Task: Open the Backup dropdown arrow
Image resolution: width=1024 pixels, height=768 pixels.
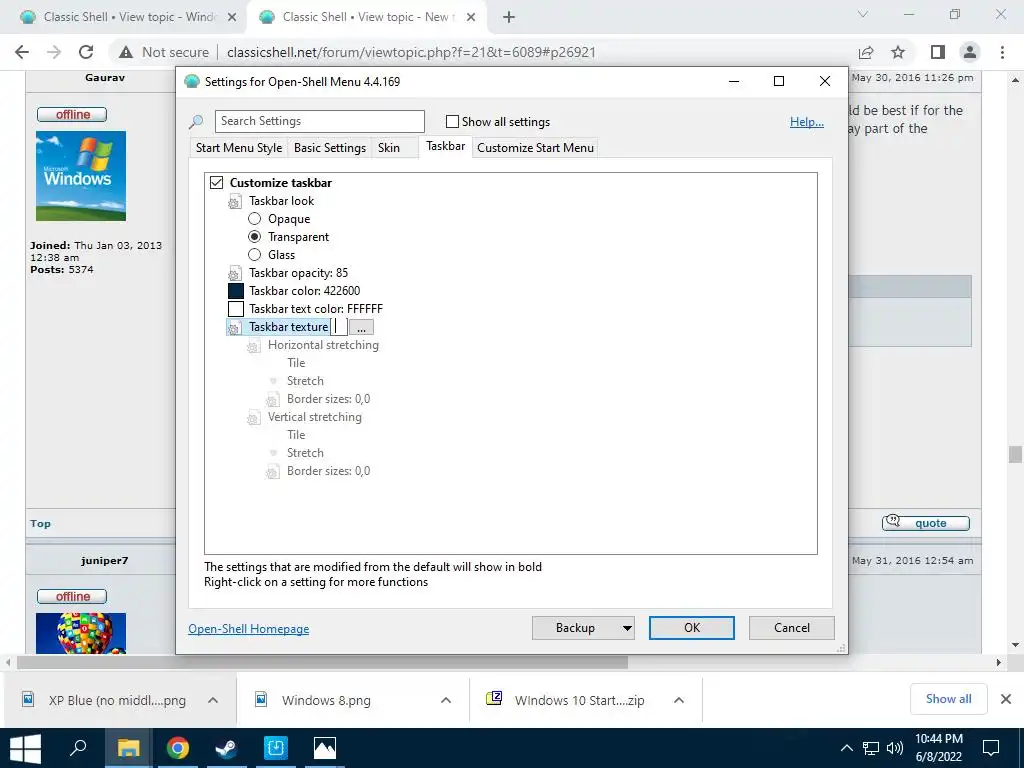Action: [x=626, y=628]
